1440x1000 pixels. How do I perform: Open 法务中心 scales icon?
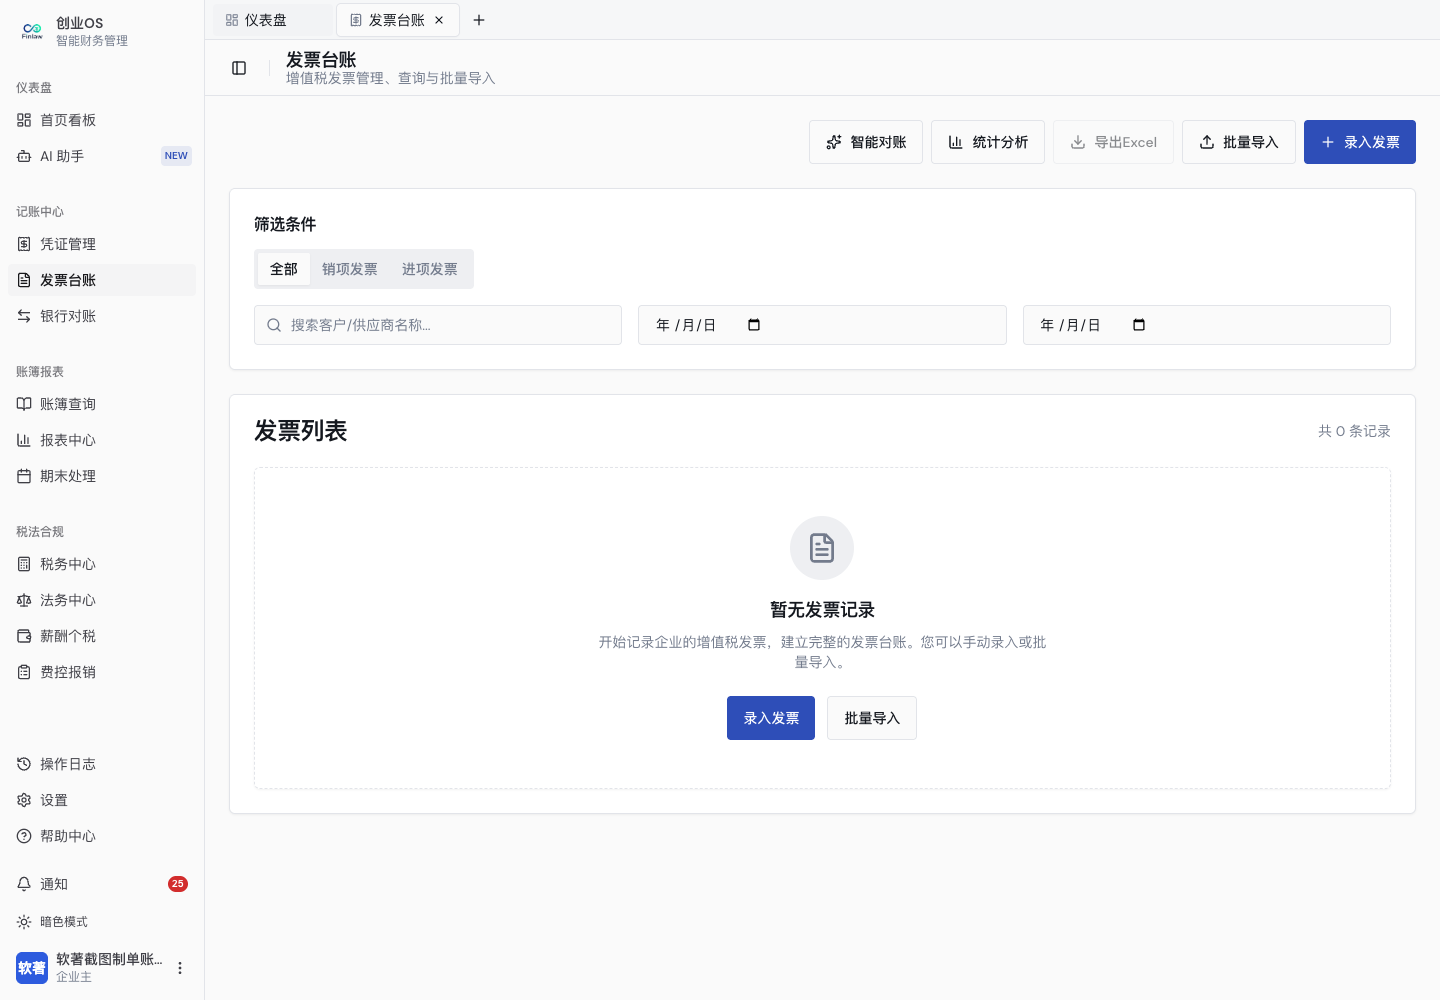coord(24,600)
